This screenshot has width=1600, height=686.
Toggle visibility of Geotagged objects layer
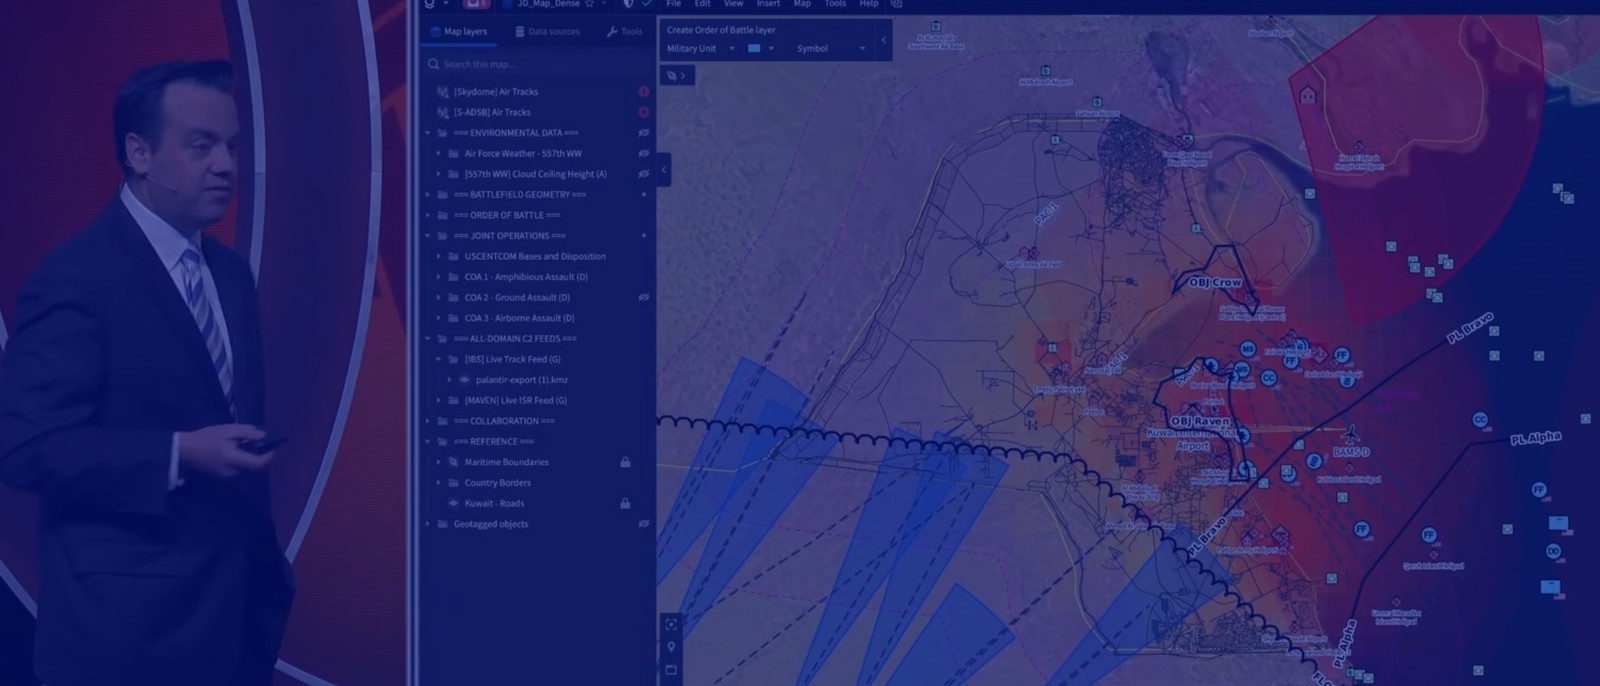[x=643, y=524]
